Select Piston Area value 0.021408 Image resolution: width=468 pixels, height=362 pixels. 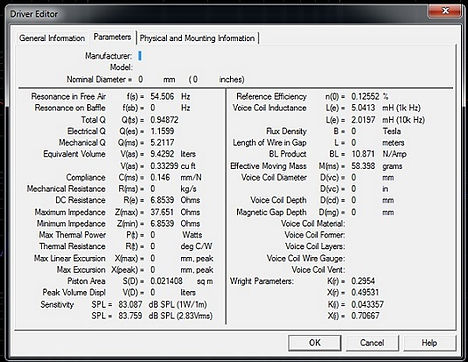(166, 281)
